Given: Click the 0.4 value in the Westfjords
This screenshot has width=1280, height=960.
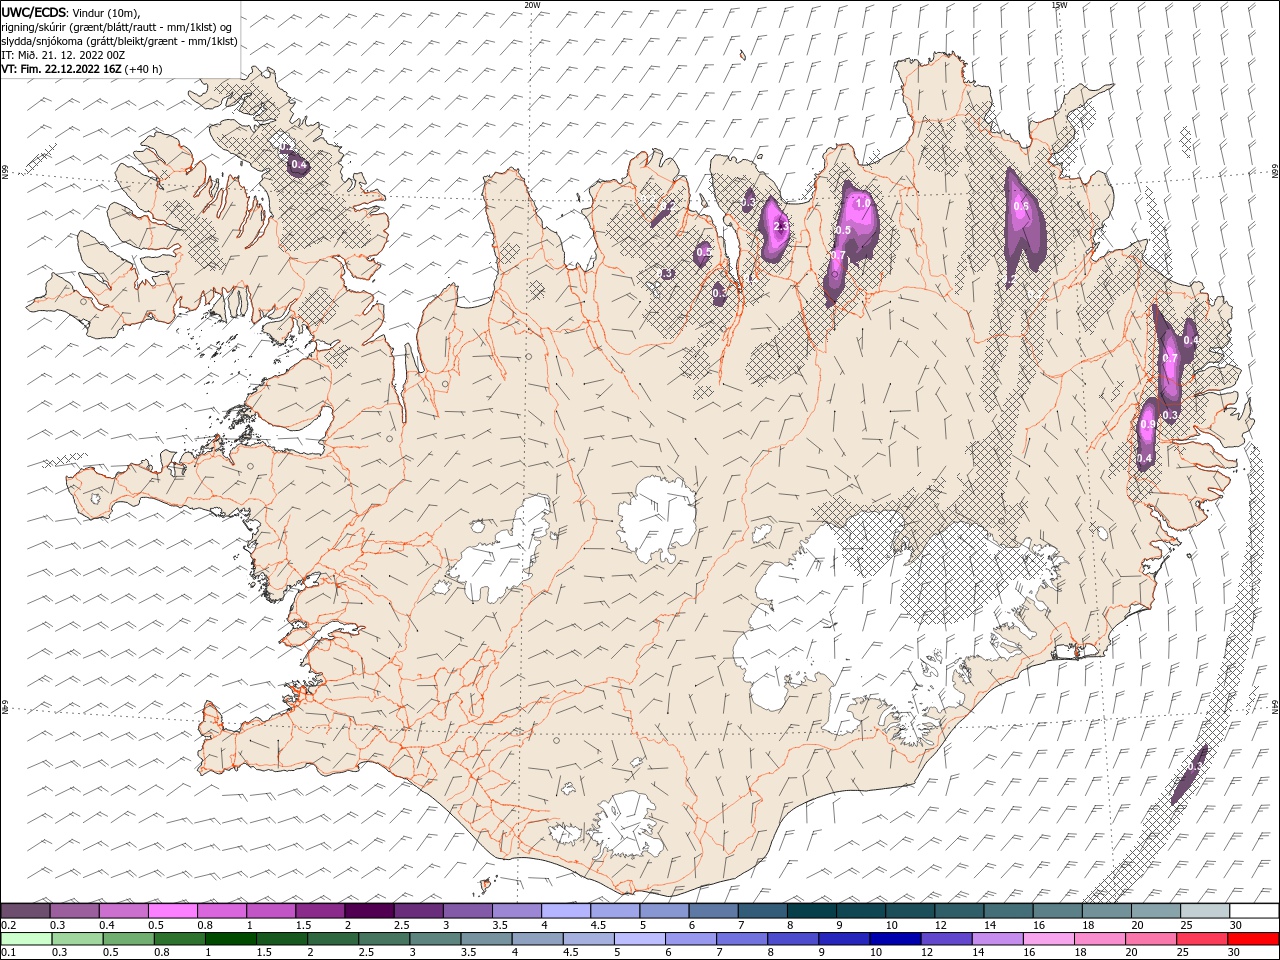Looking at the screenshot, I should 298,164.
